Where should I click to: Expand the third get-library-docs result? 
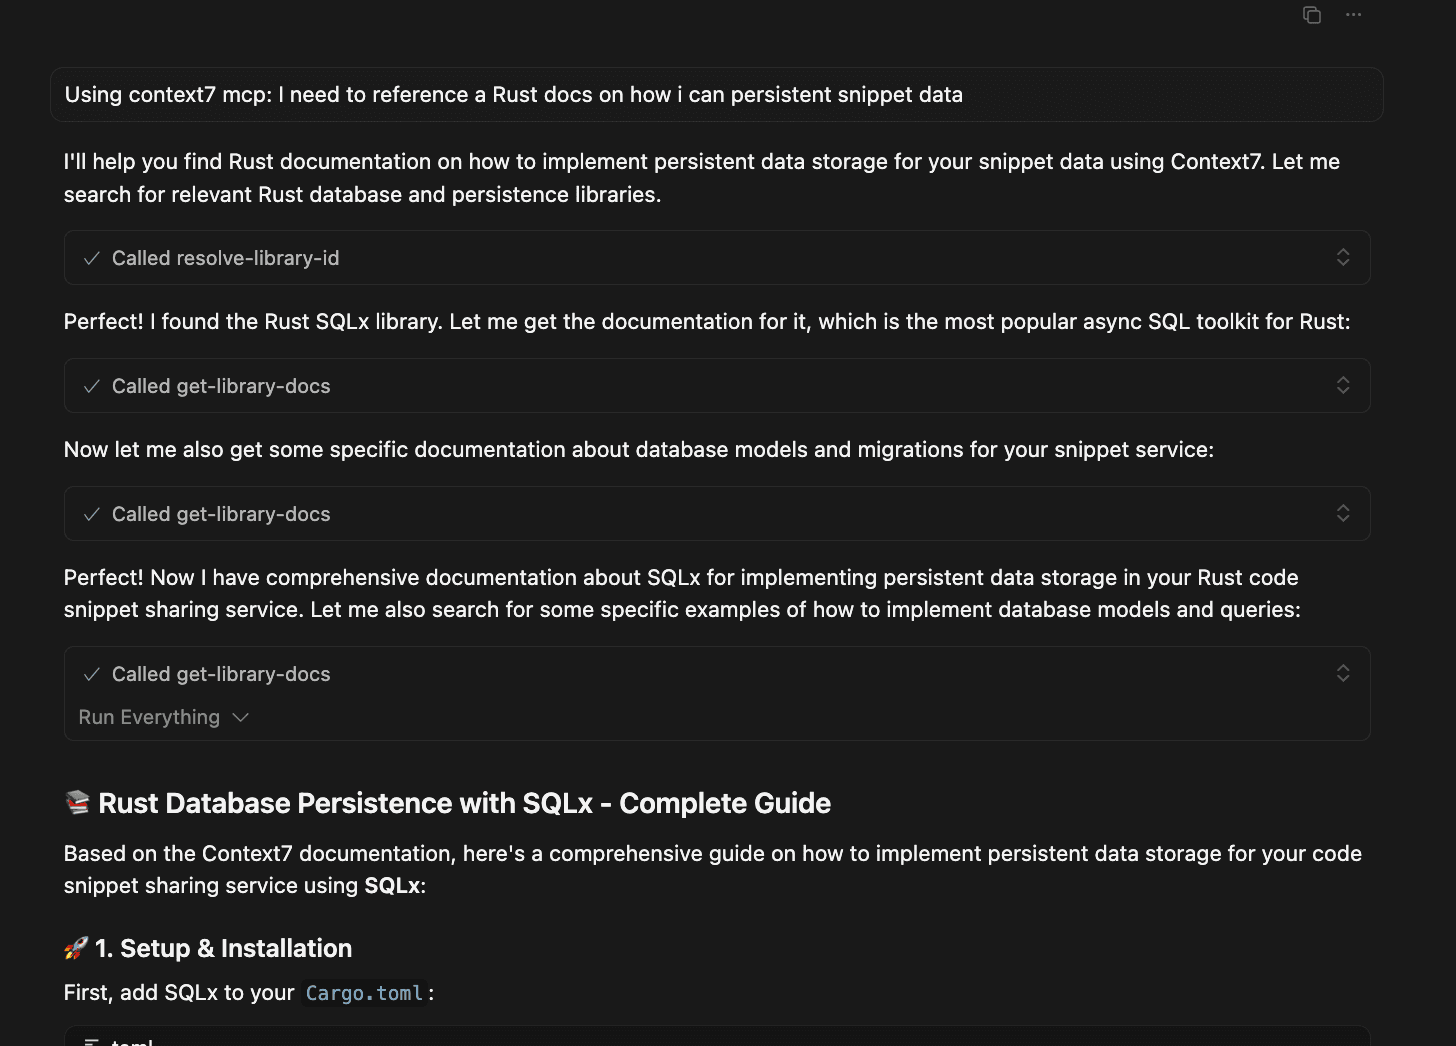coord(1343,673)
